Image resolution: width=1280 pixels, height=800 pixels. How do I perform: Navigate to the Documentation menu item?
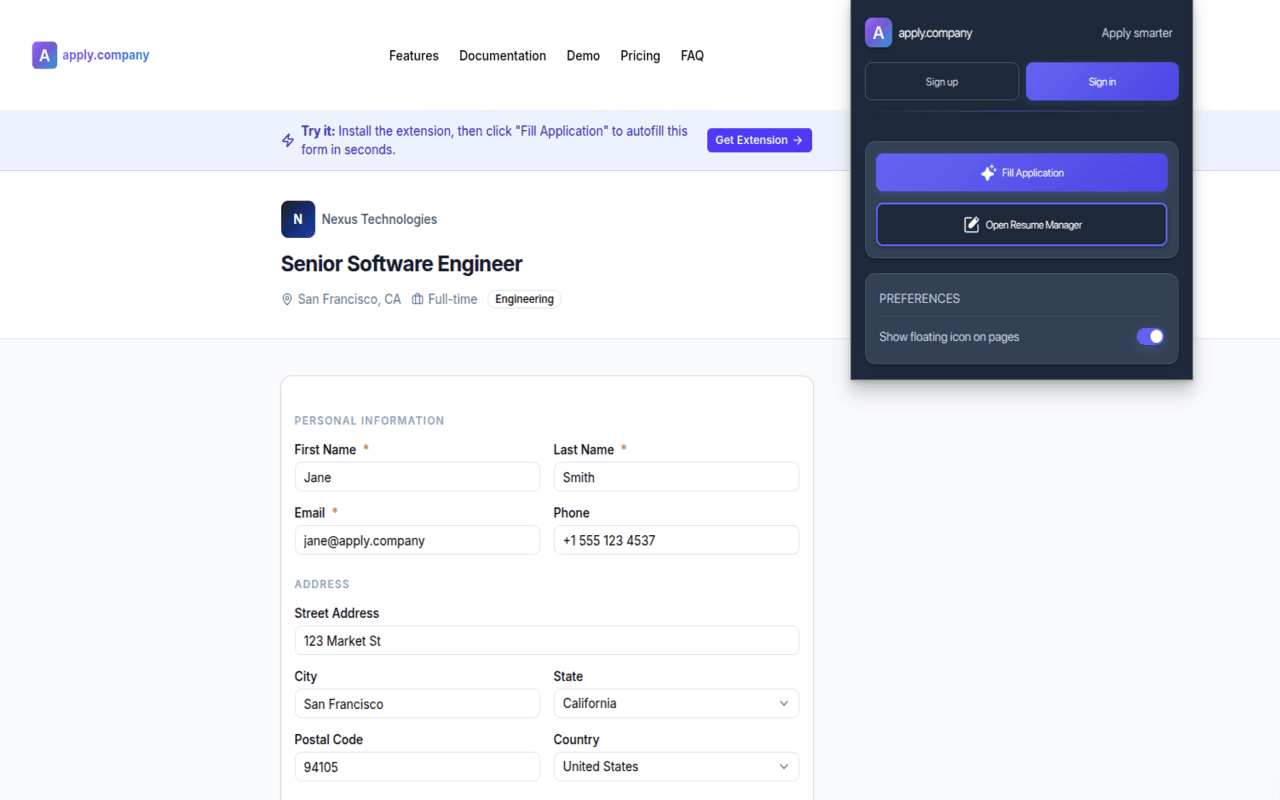pyautogui.click(x=502, y=55)
